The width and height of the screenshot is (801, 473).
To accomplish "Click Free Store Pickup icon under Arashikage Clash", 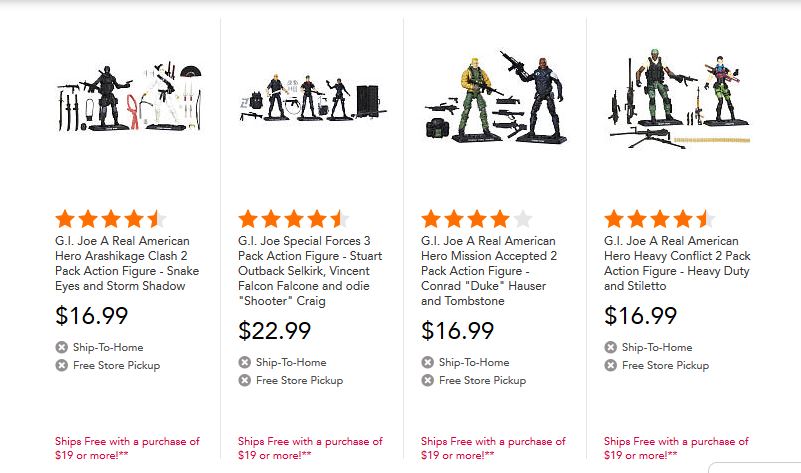I will pos(62,365).
